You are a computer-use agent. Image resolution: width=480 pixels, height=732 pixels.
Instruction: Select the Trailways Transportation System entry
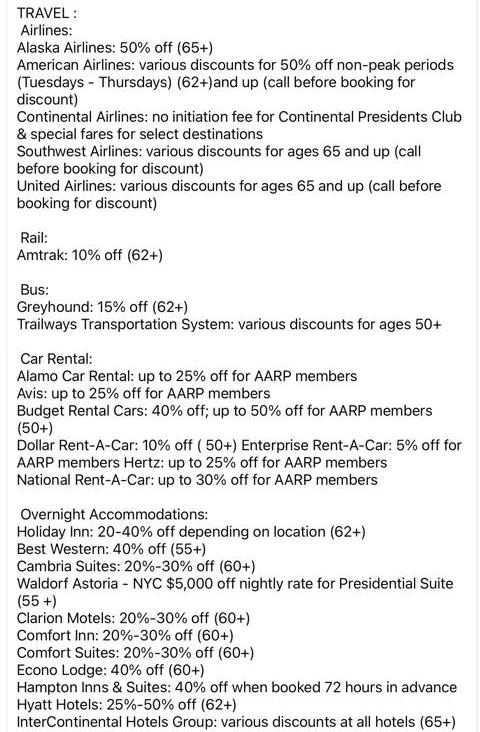(229, 324)
